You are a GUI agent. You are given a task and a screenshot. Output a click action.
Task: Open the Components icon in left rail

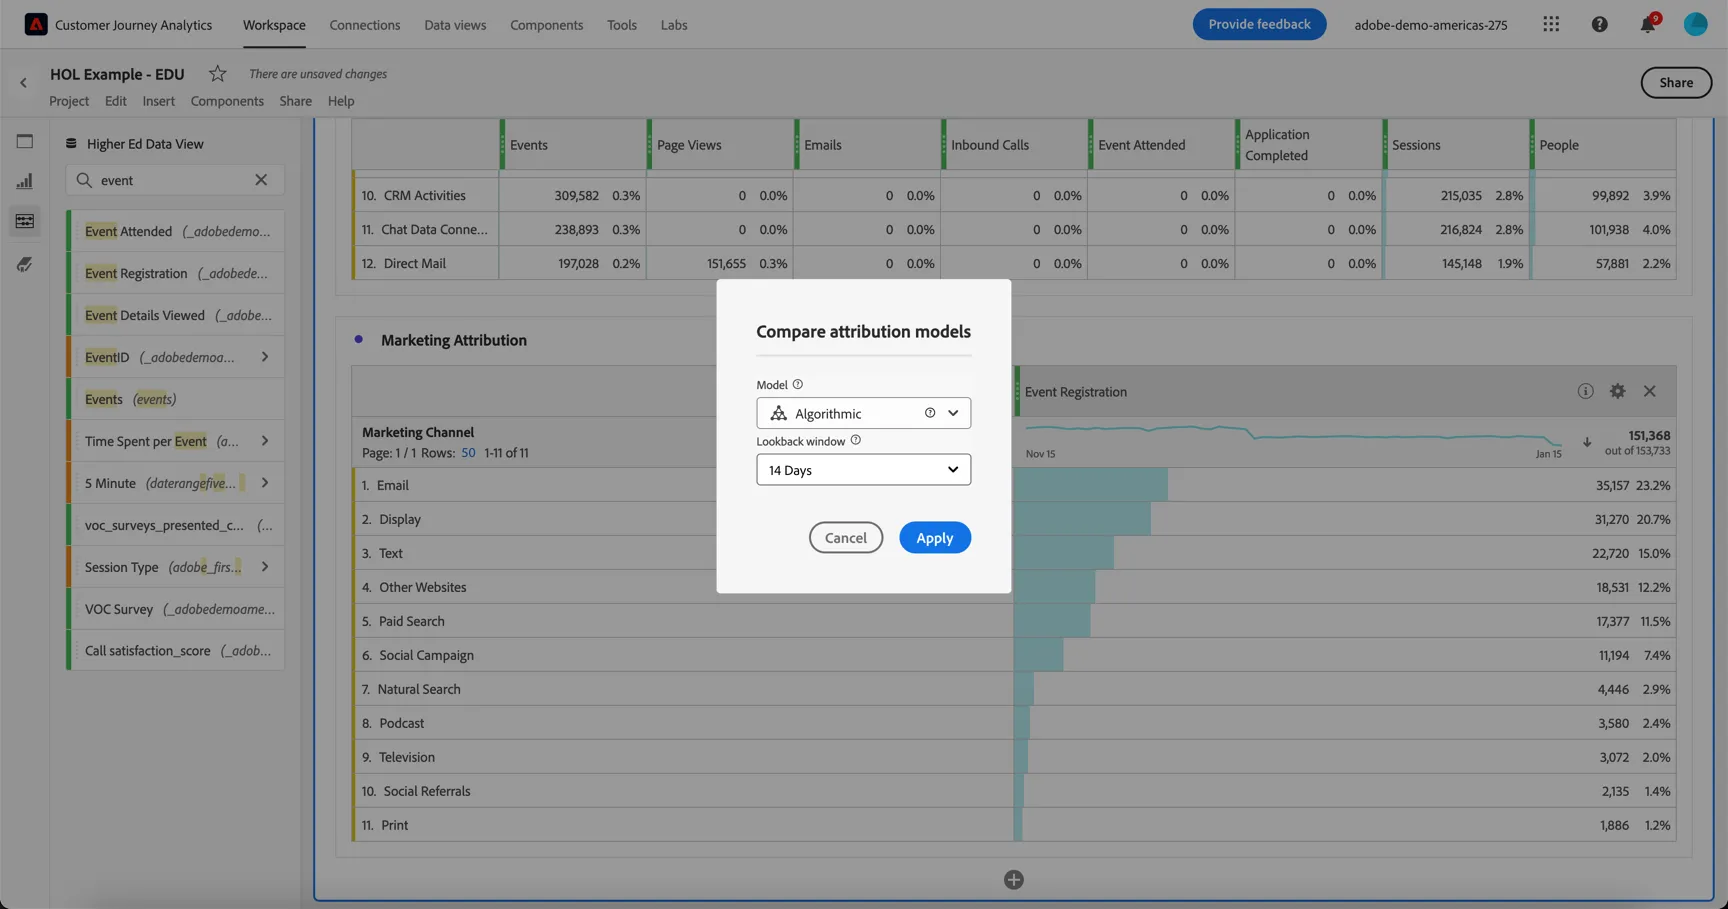25,221
